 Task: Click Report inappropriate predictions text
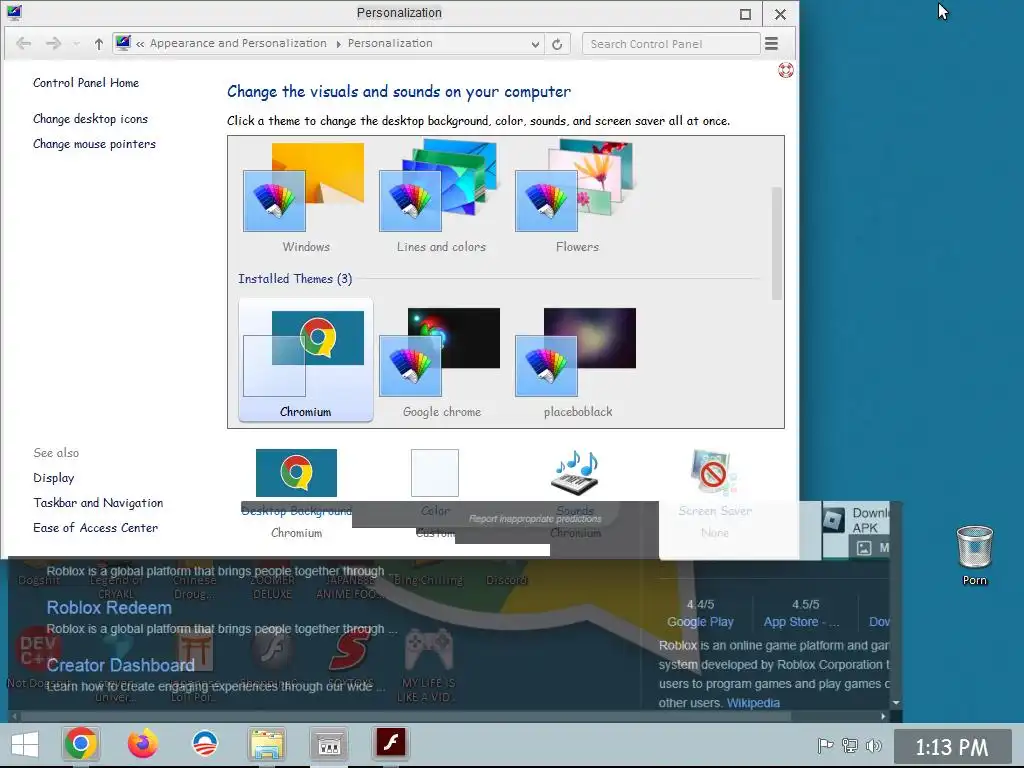pyautogui.click(x=535, y=519)
